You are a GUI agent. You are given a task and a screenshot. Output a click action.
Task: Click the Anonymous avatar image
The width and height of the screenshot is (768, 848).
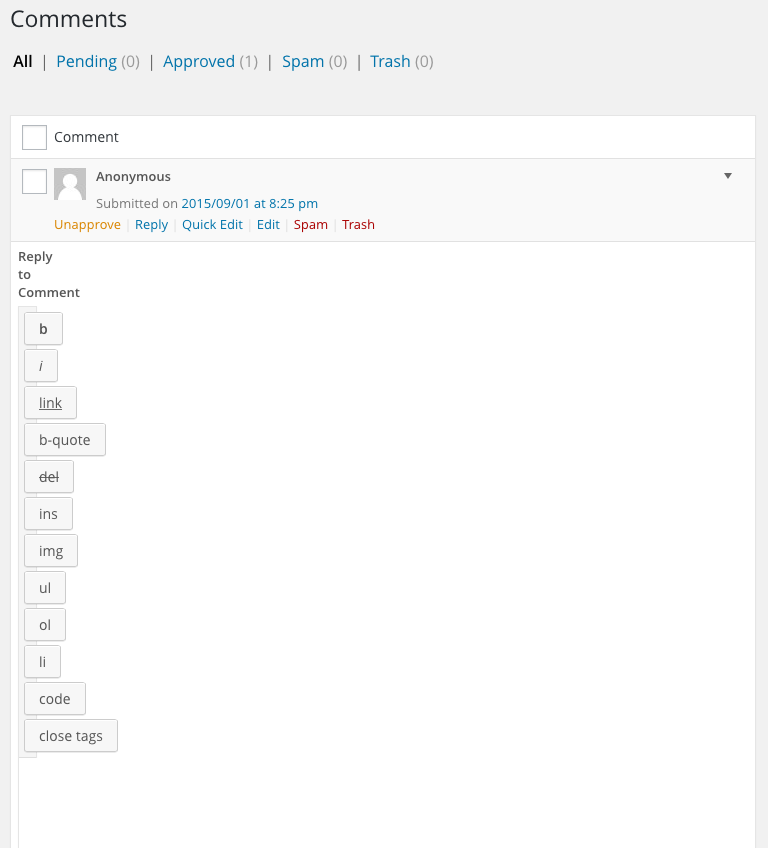point(70,184)
